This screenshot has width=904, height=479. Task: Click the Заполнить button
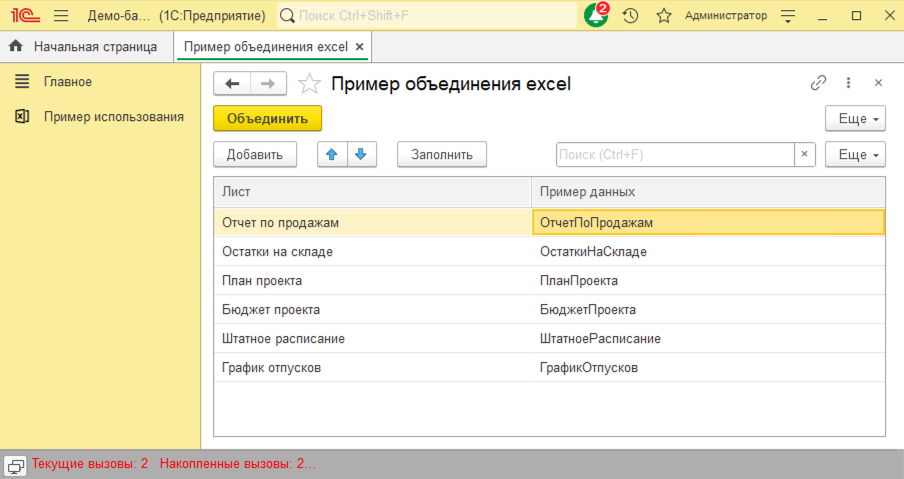[442, 154]
